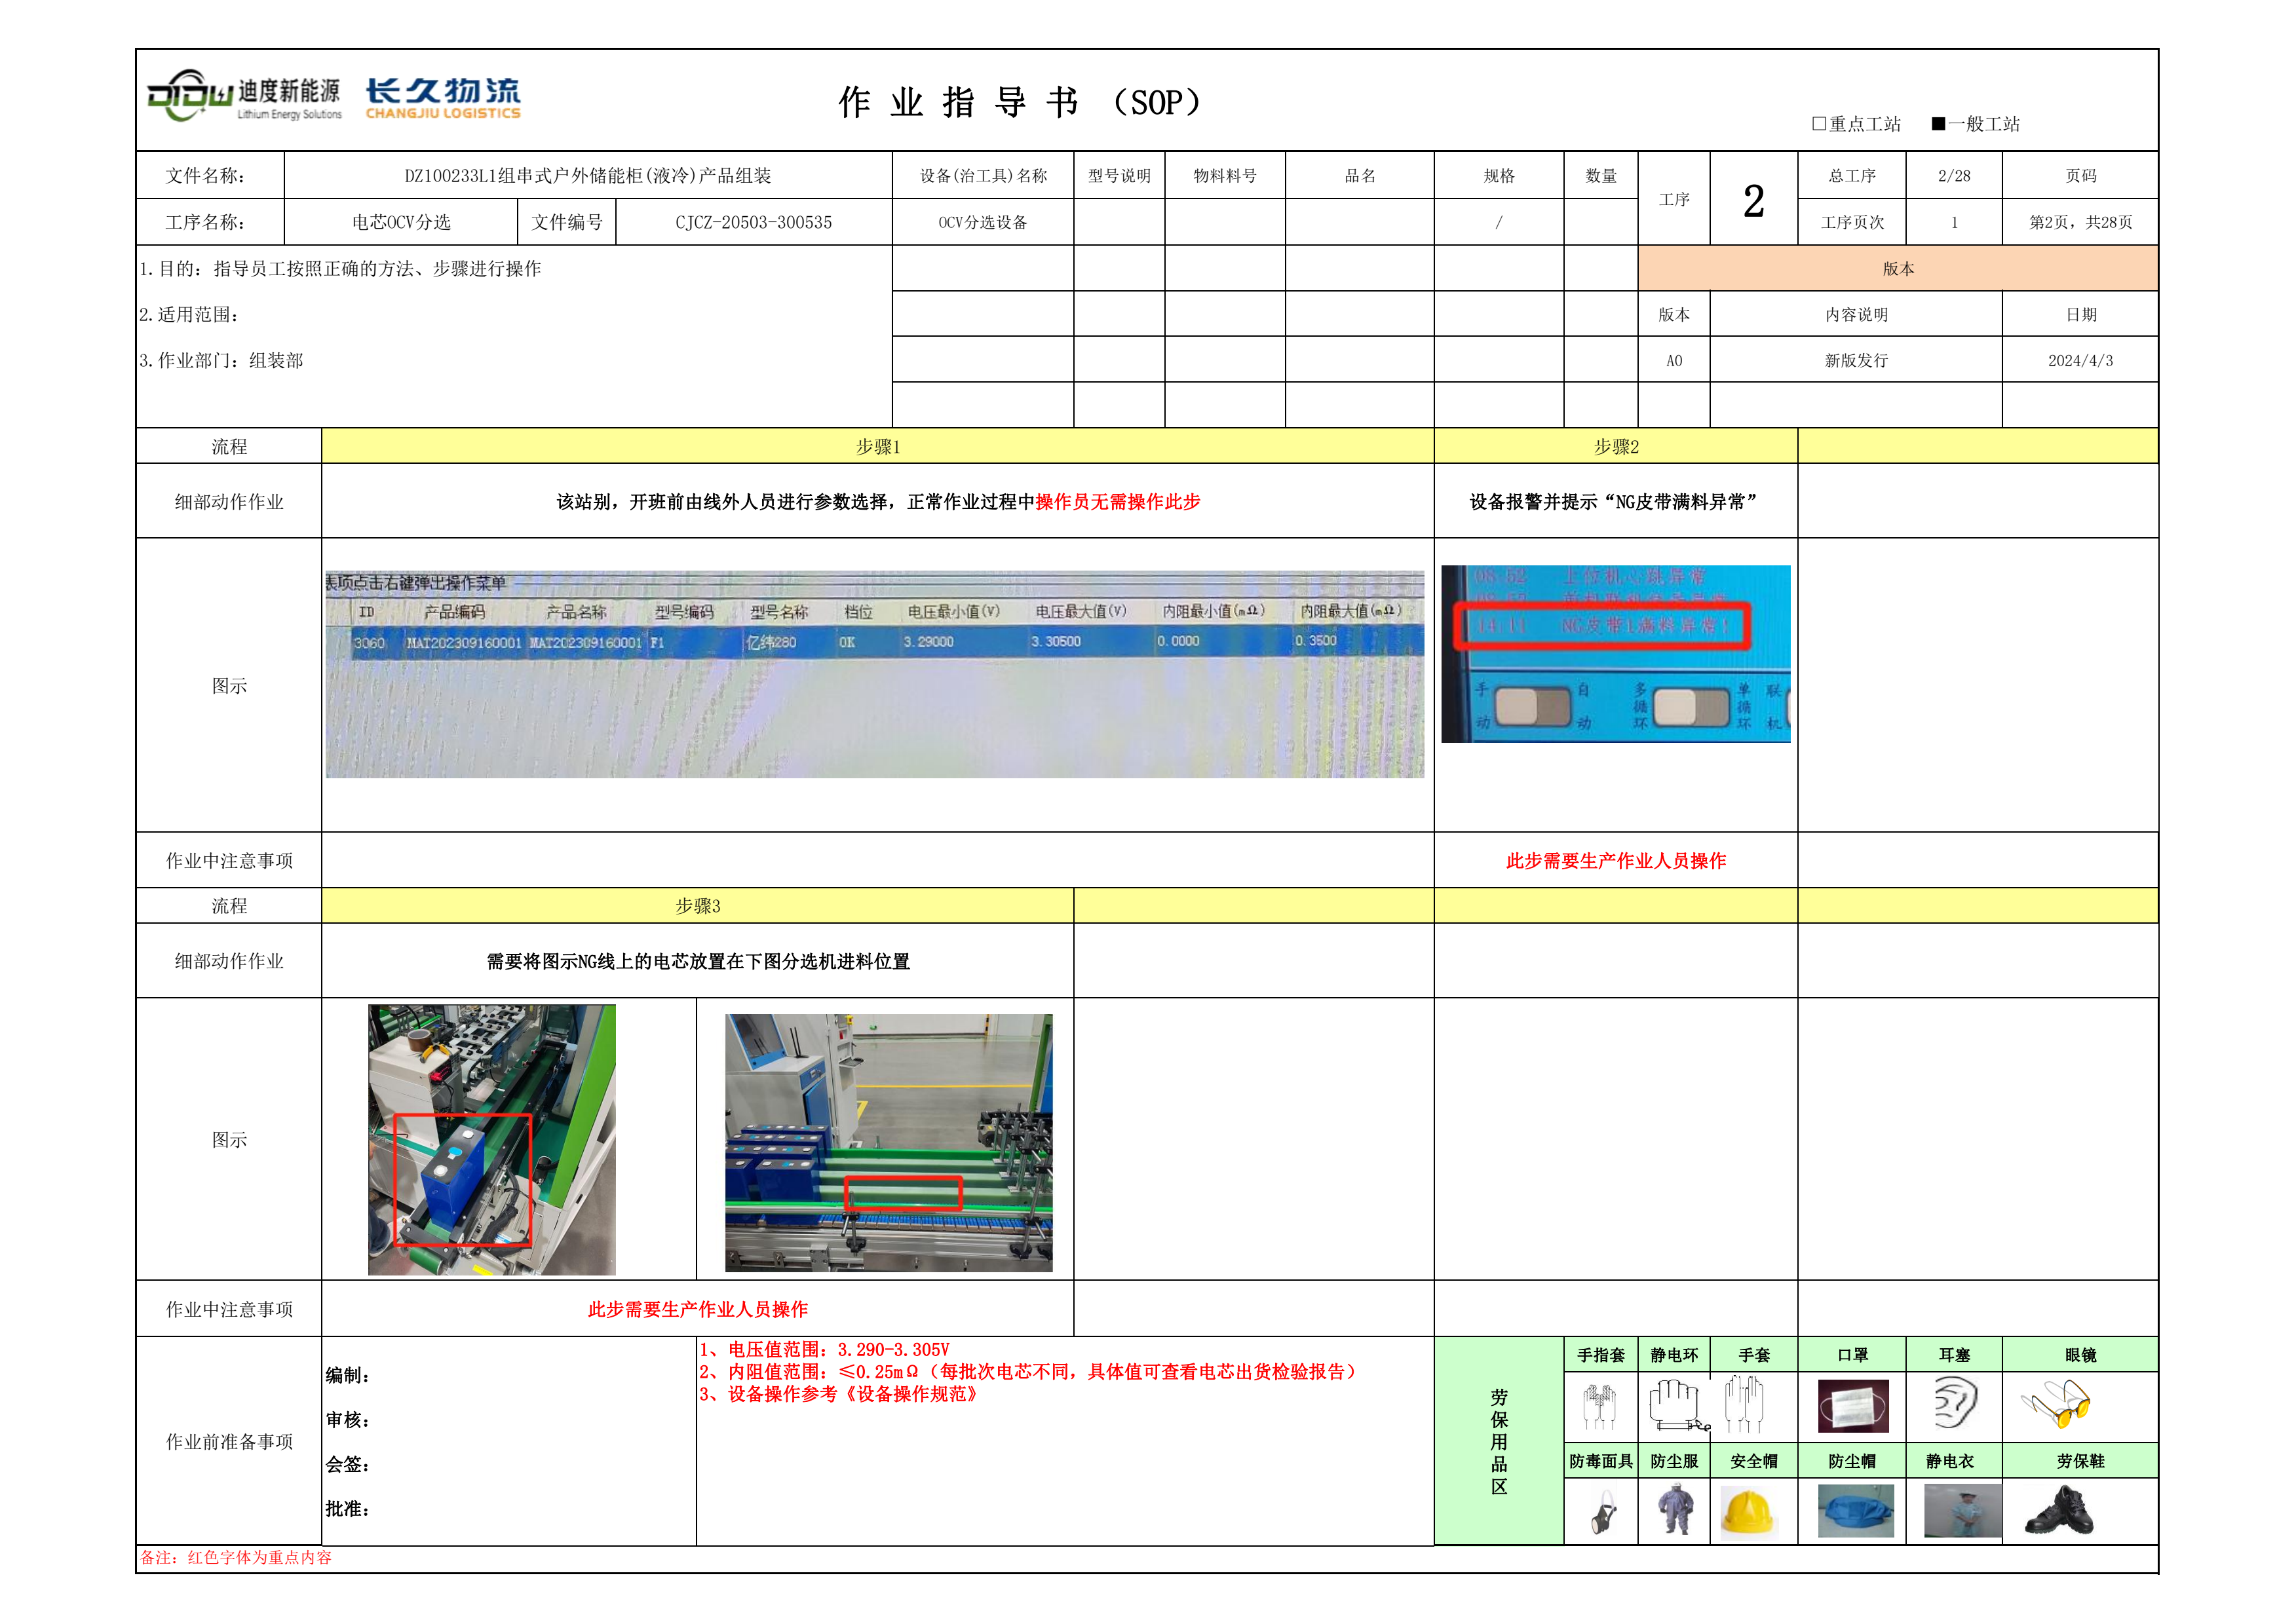Click document number CJCZ-20503-300535

[x=753, y=222]
